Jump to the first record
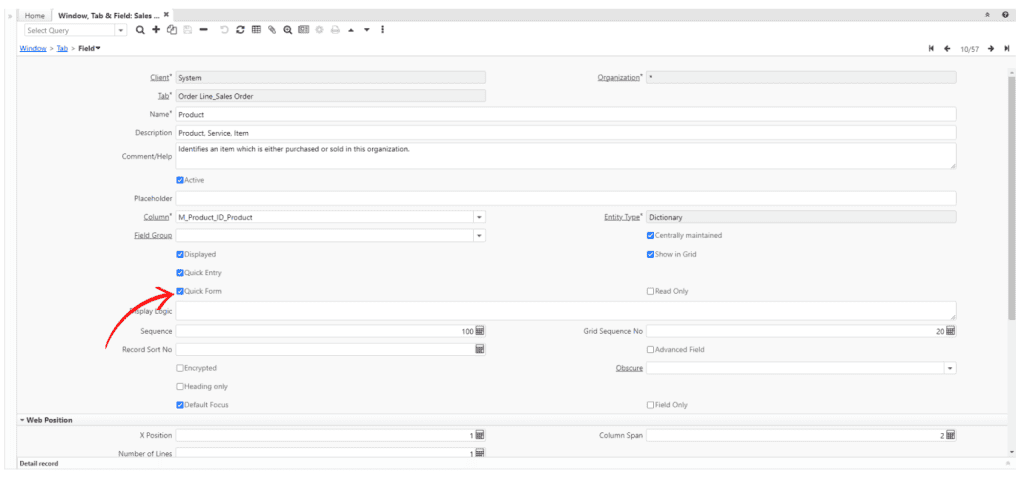 pyautogui.click(x=932, y=48)
